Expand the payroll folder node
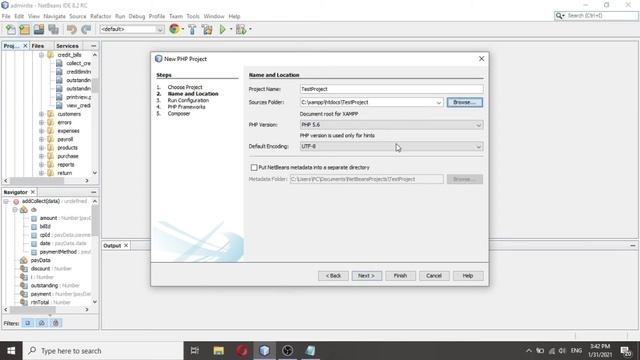Image resolution: width=640 pixels, height=360 pixels. pos(42,139)
